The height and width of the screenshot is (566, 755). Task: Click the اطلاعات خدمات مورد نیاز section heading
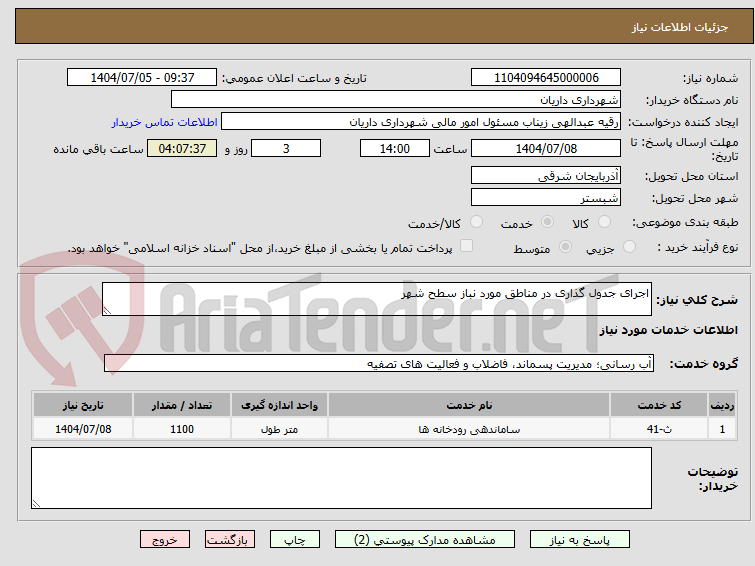[668, 330]
